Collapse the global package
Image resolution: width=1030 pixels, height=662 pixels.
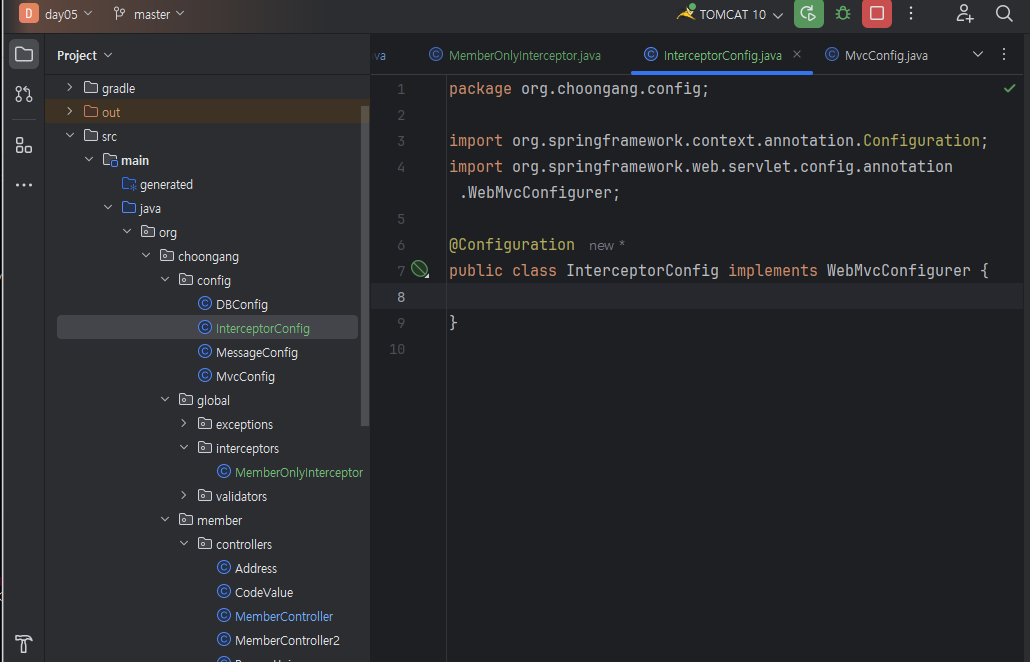(x=165, y=399)
